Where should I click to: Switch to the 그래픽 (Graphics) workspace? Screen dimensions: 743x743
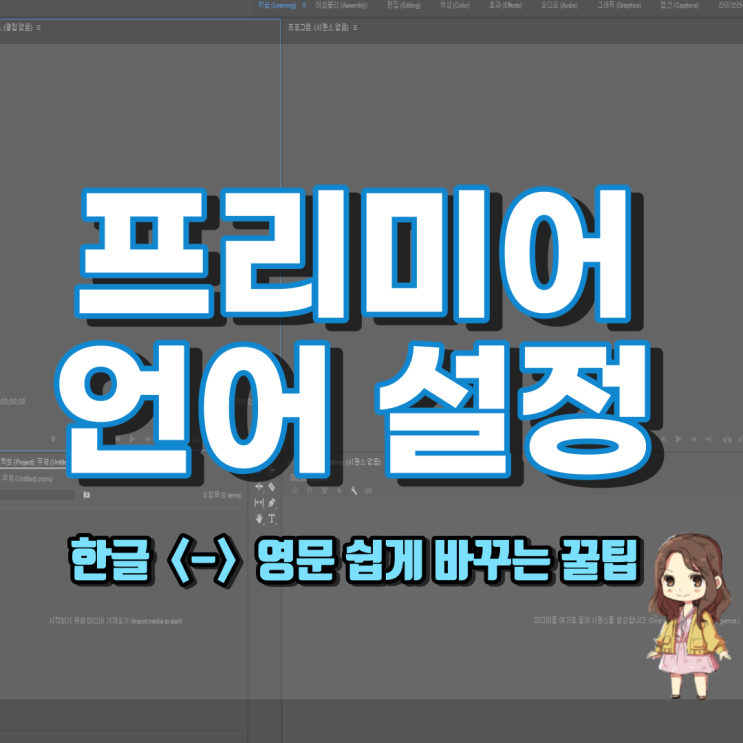[x=619, y=5]
